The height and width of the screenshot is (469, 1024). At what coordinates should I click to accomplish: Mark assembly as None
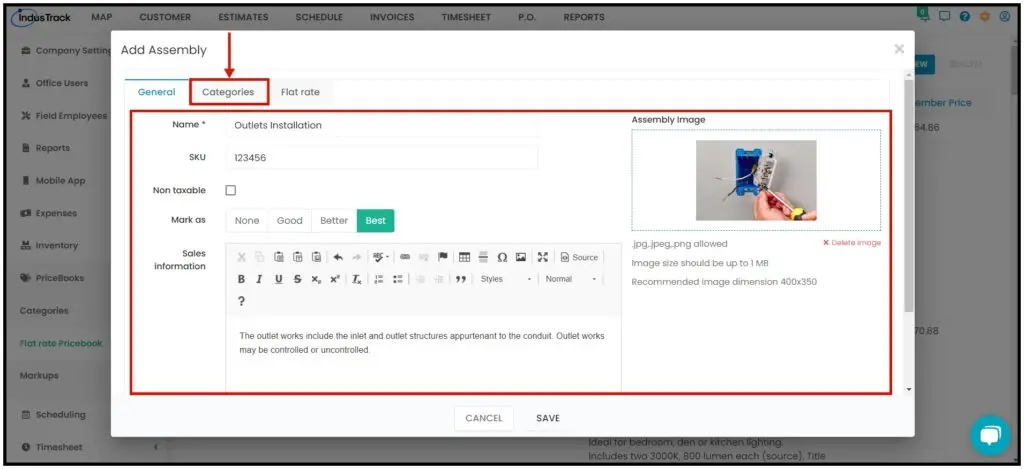point(247,221)
